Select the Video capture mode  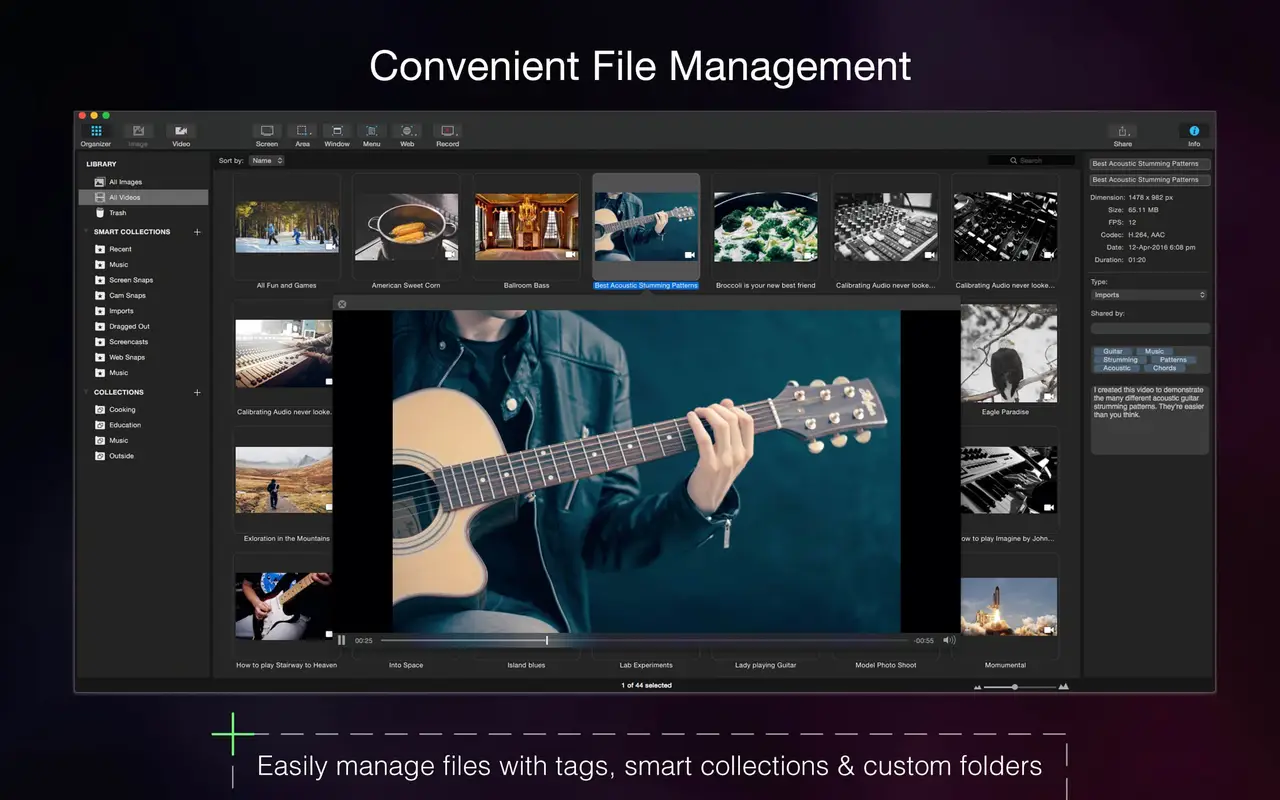(x=181, y=131)
